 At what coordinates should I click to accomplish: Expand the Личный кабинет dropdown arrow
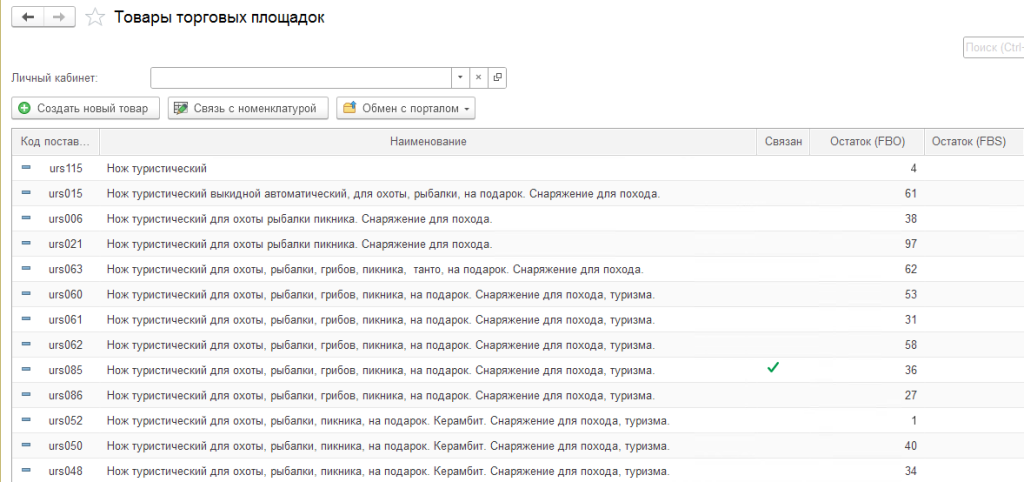(459, 78)
